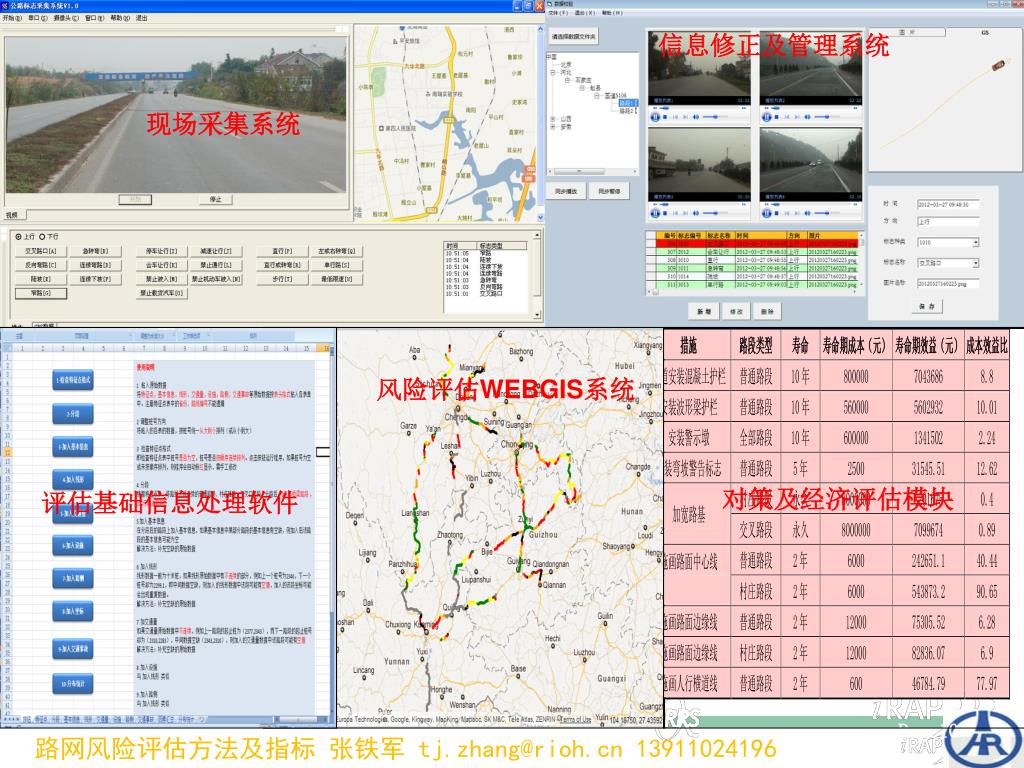Click the 连续下坡[F] sign button
The height and width of the screenshot is (768, 1024).
pyautogui.click(x=95, y=279)
